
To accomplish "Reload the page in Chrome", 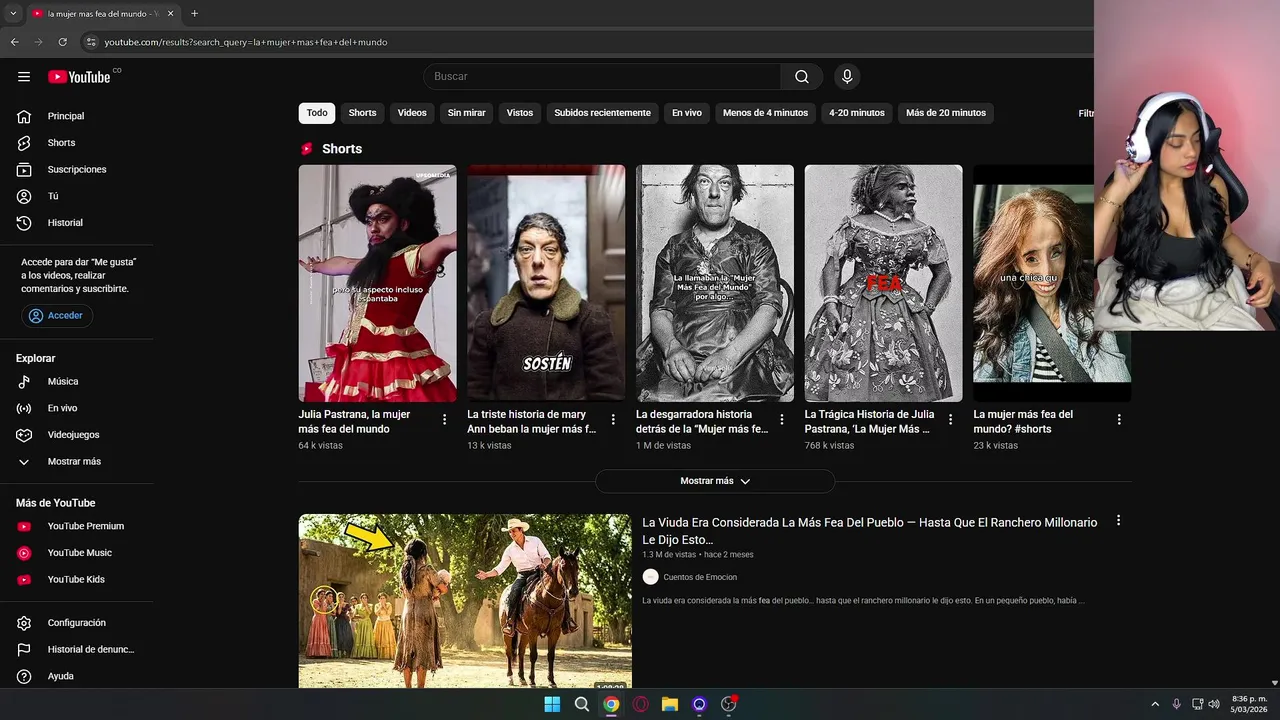I will 62,42.
